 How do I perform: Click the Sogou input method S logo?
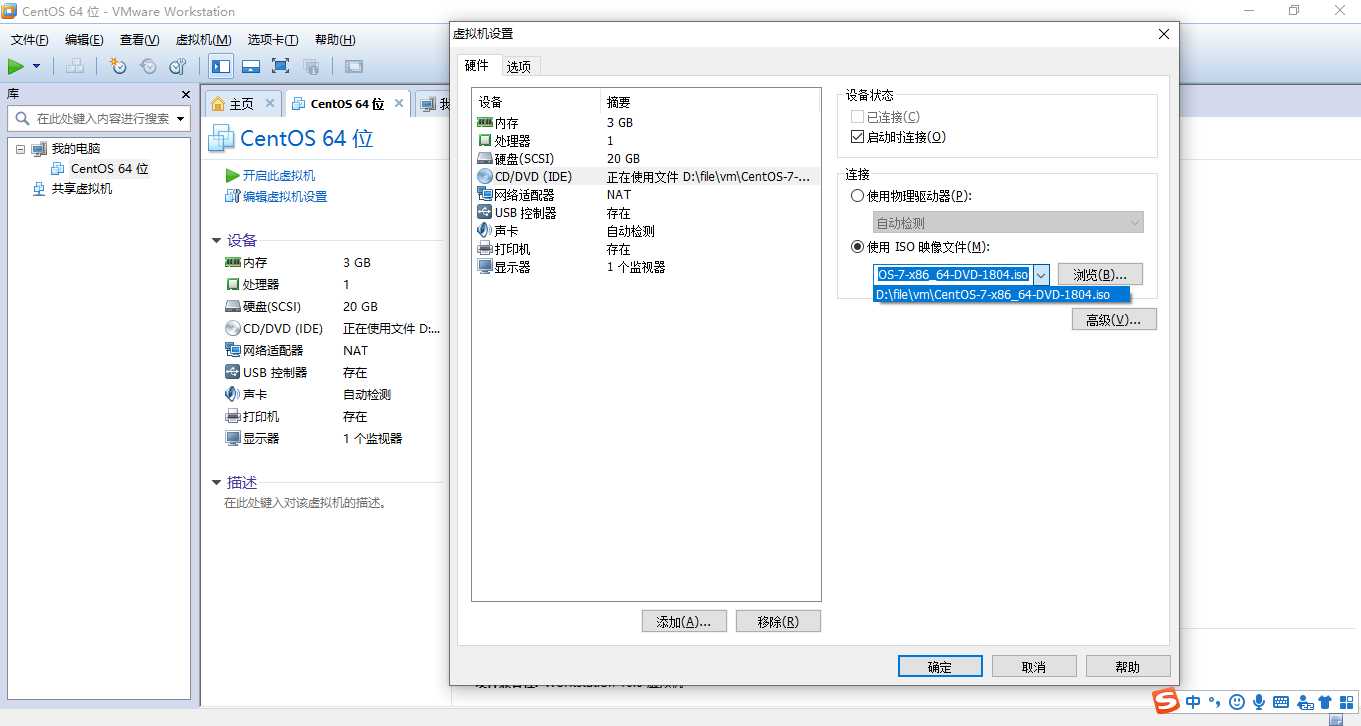click(1165, 702)
